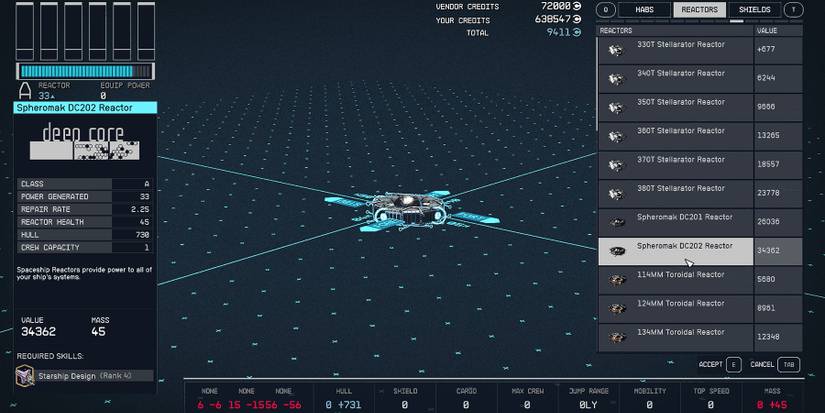This screenshot has width=825, height=413.
Task: Select 124MM Toroidal Reactor row
Action: (700, 309)
